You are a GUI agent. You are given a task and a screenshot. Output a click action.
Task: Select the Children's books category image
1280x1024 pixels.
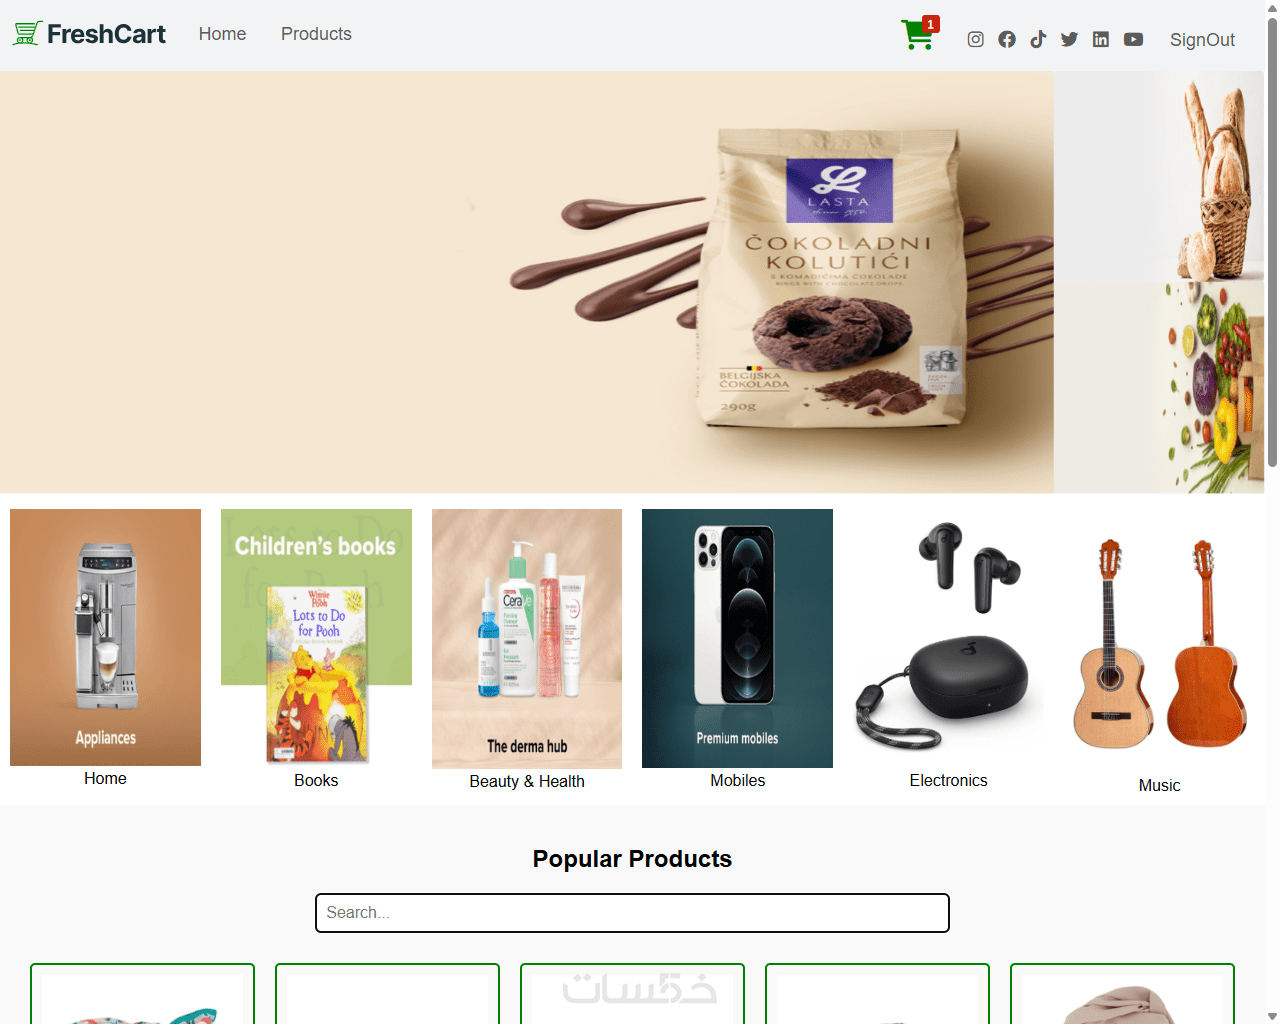(316, 638)
